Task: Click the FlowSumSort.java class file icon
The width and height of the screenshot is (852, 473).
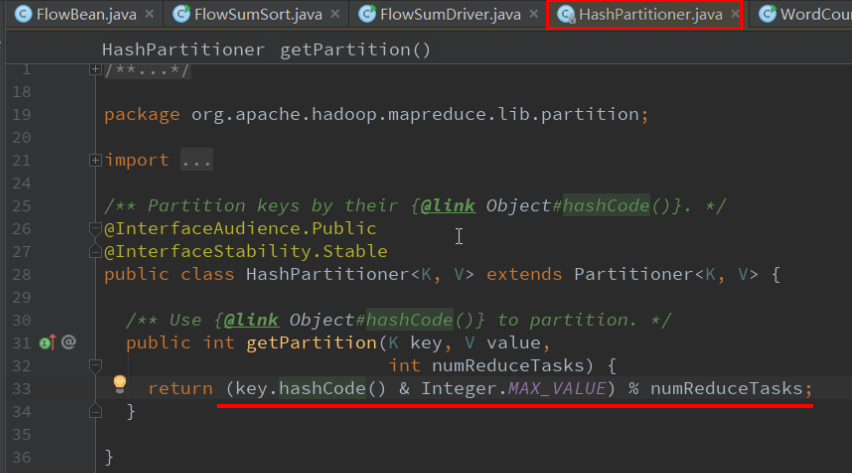Action: pos(181,14)
